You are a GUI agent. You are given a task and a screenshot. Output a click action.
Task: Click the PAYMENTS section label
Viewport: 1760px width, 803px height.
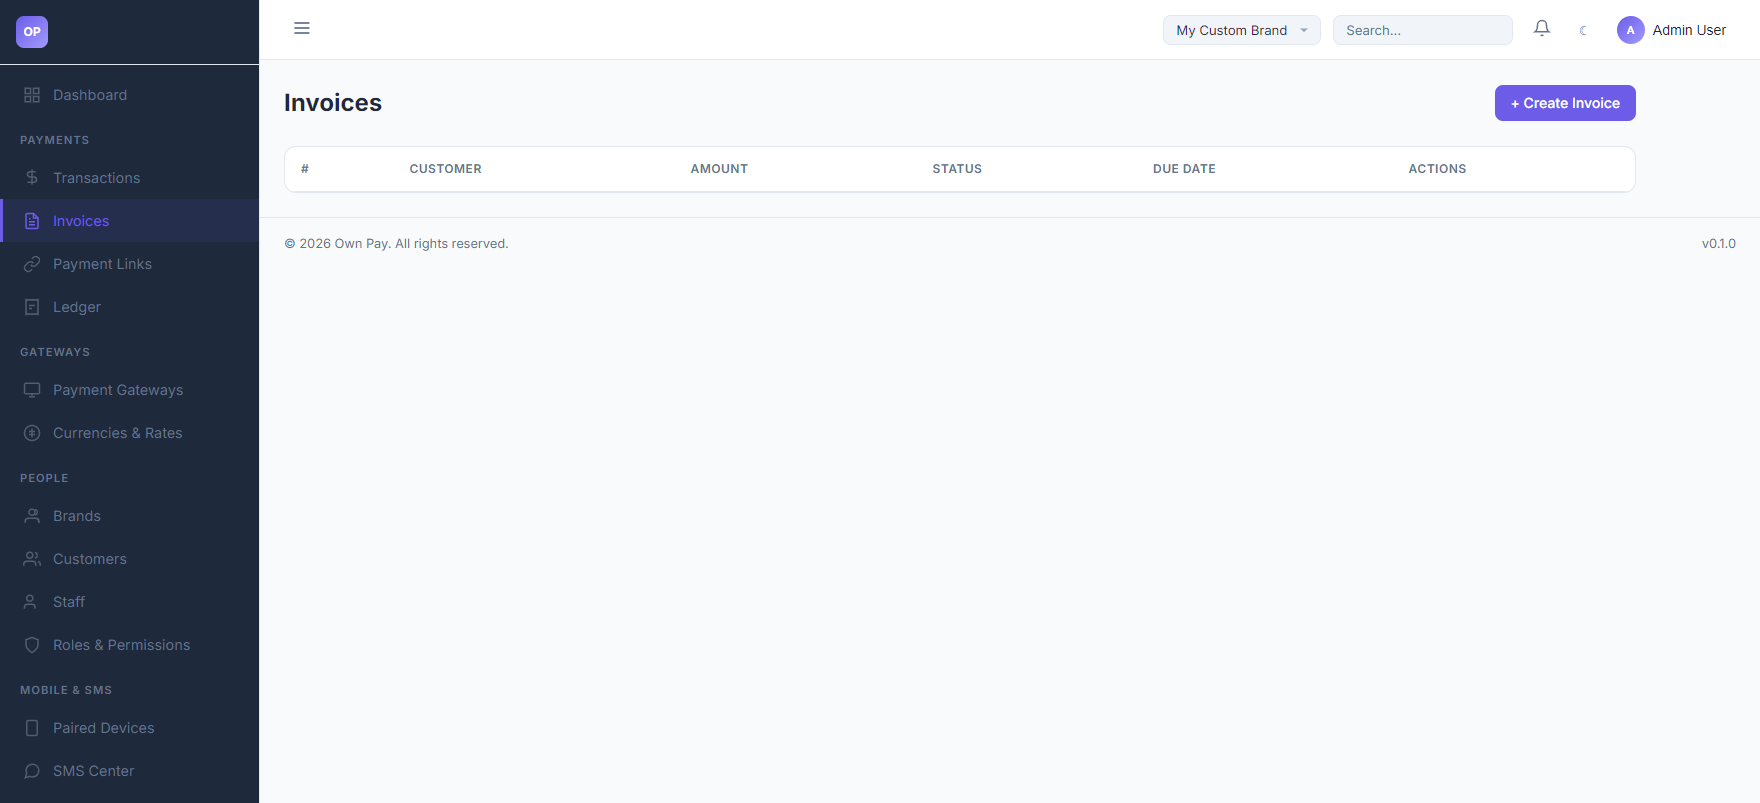point(55,140)
